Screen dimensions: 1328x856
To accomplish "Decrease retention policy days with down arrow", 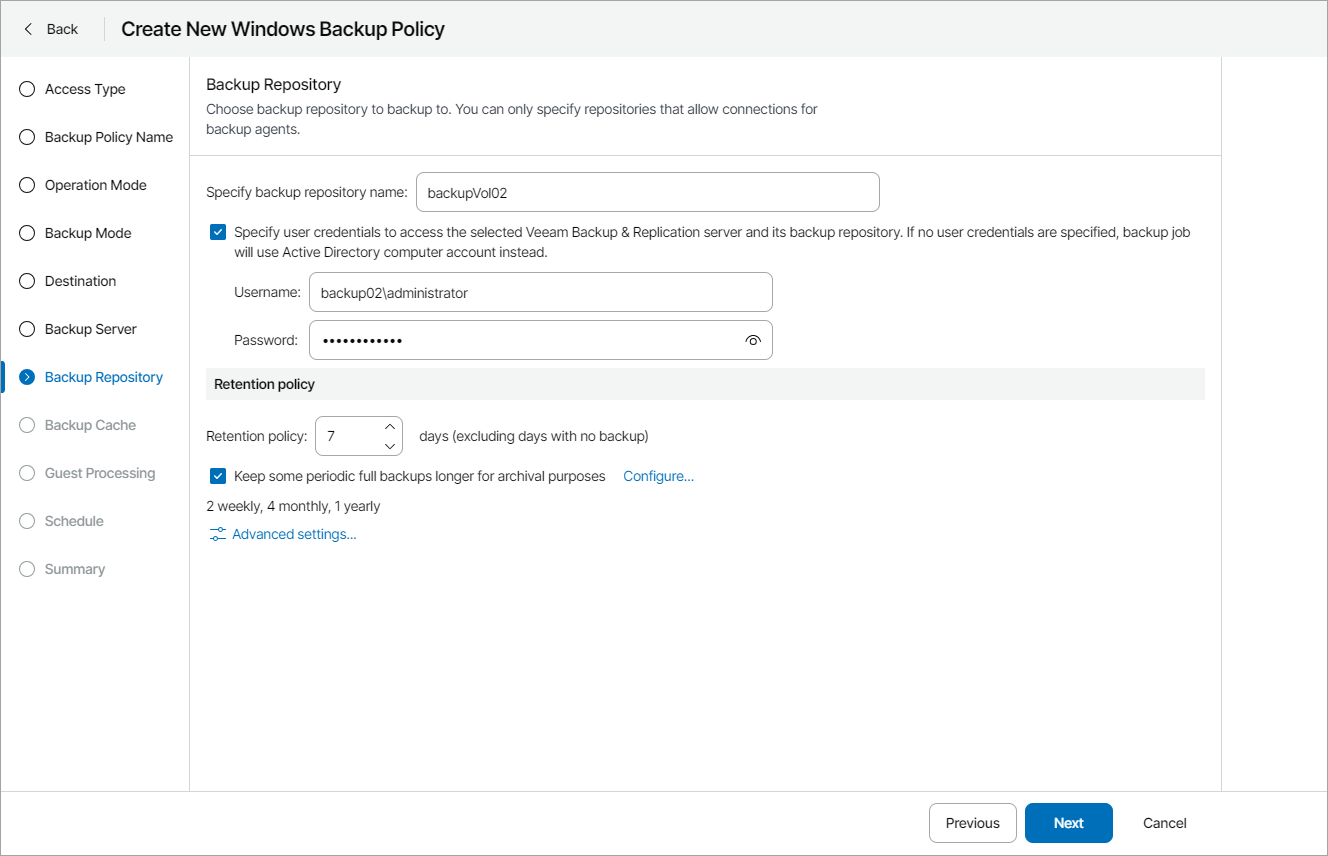I will pyautogui.click(x=390, y=446).
